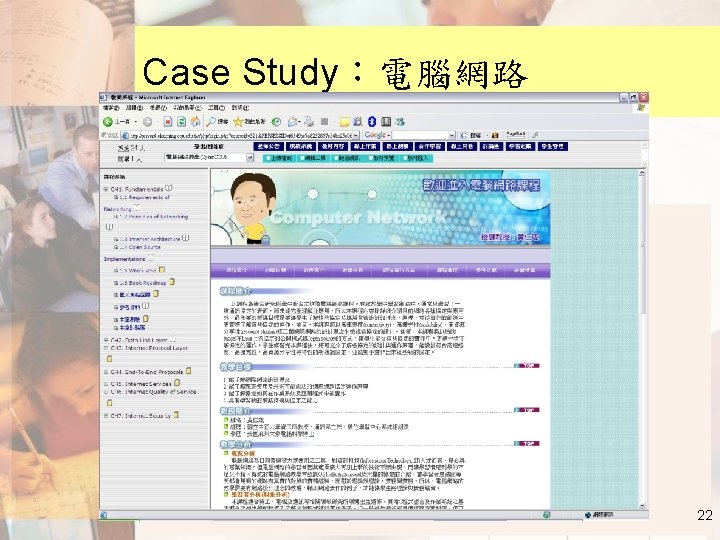Click the third TOP link in the page
This screenshot has width=720, height=540.
[x=526, y=444]
